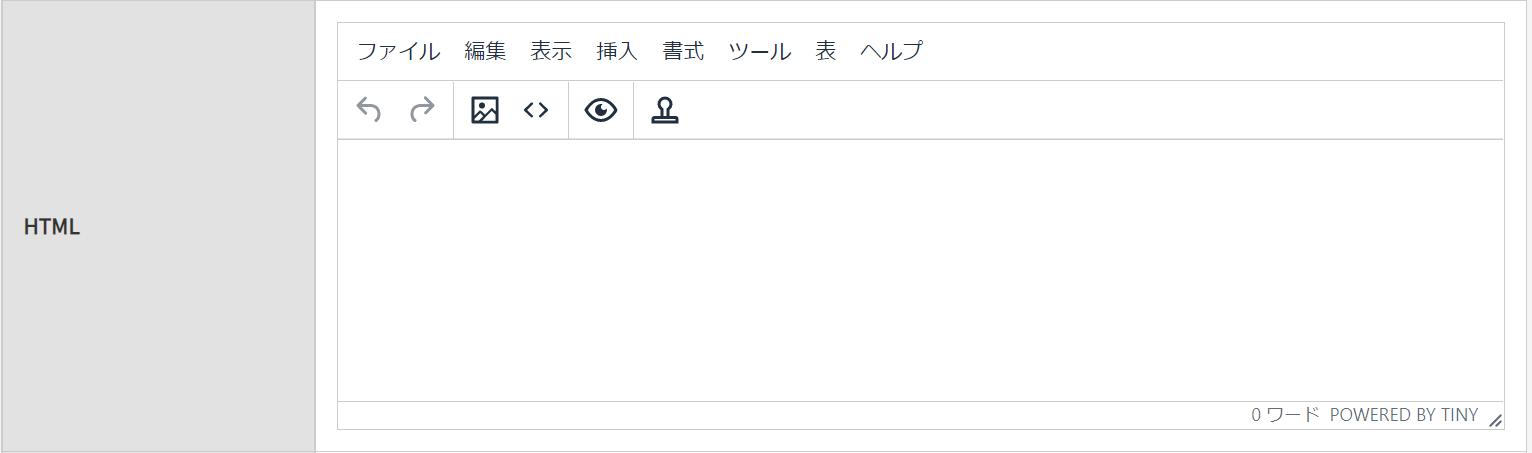The height and width of the screenshot is (453, 1532).
Task: Open the ツール menu
Action: click(x=760, y=51)
